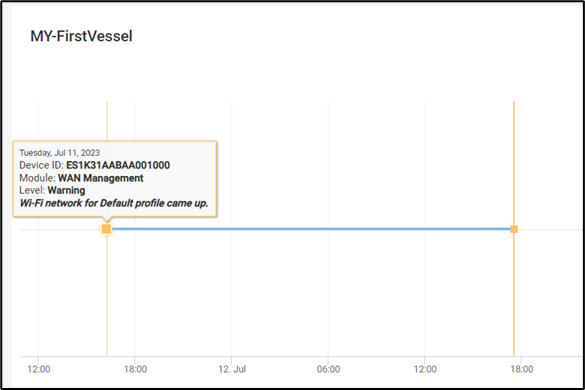Screen dimensions: 585x390
Task: Click the Wi-Fi network came up message
Action: pyautogui.click(x=114, y=203)
